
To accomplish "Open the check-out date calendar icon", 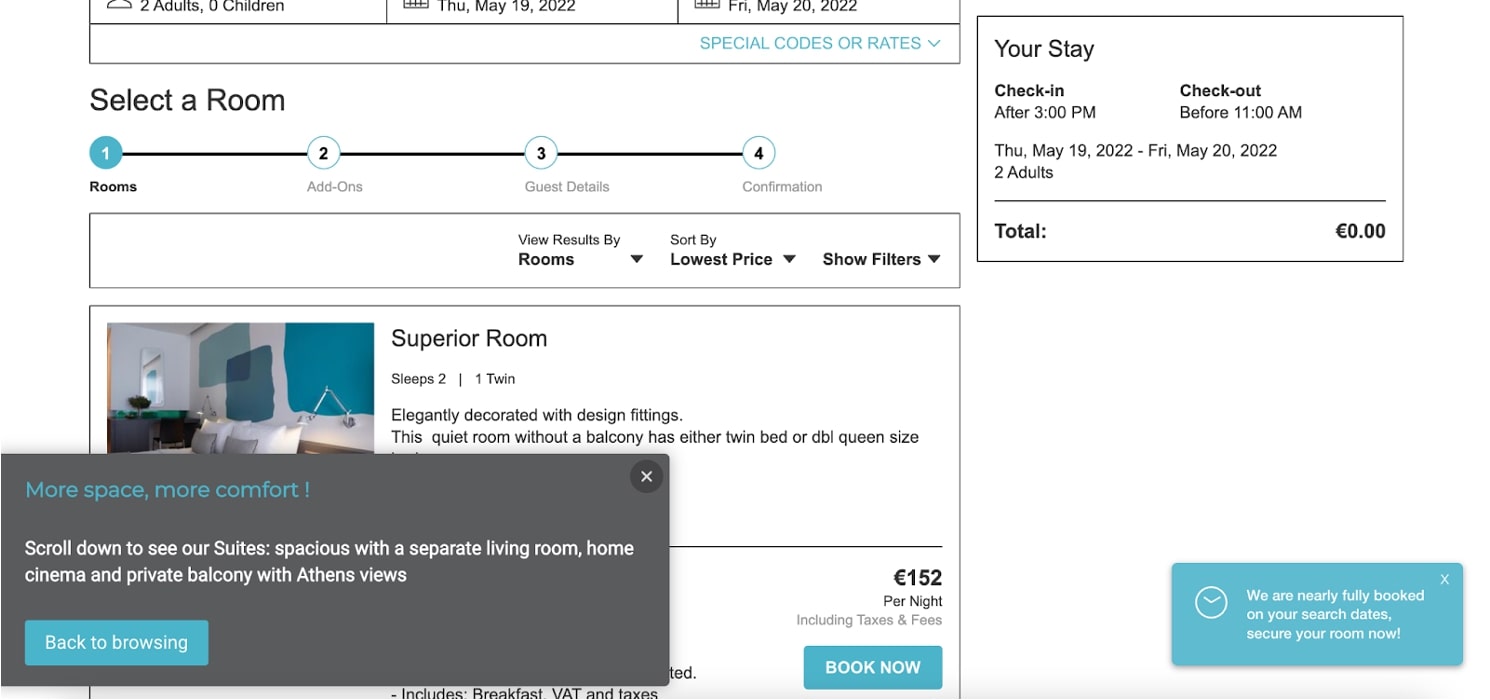I will [707, 4].
